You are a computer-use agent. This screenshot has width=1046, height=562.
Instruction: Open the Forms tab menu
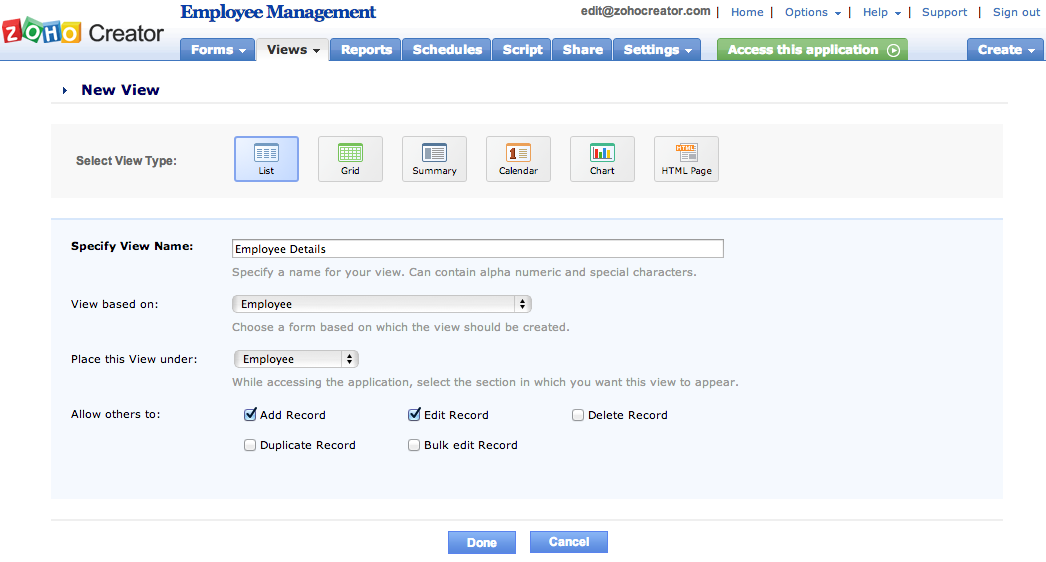coord(218,50)
